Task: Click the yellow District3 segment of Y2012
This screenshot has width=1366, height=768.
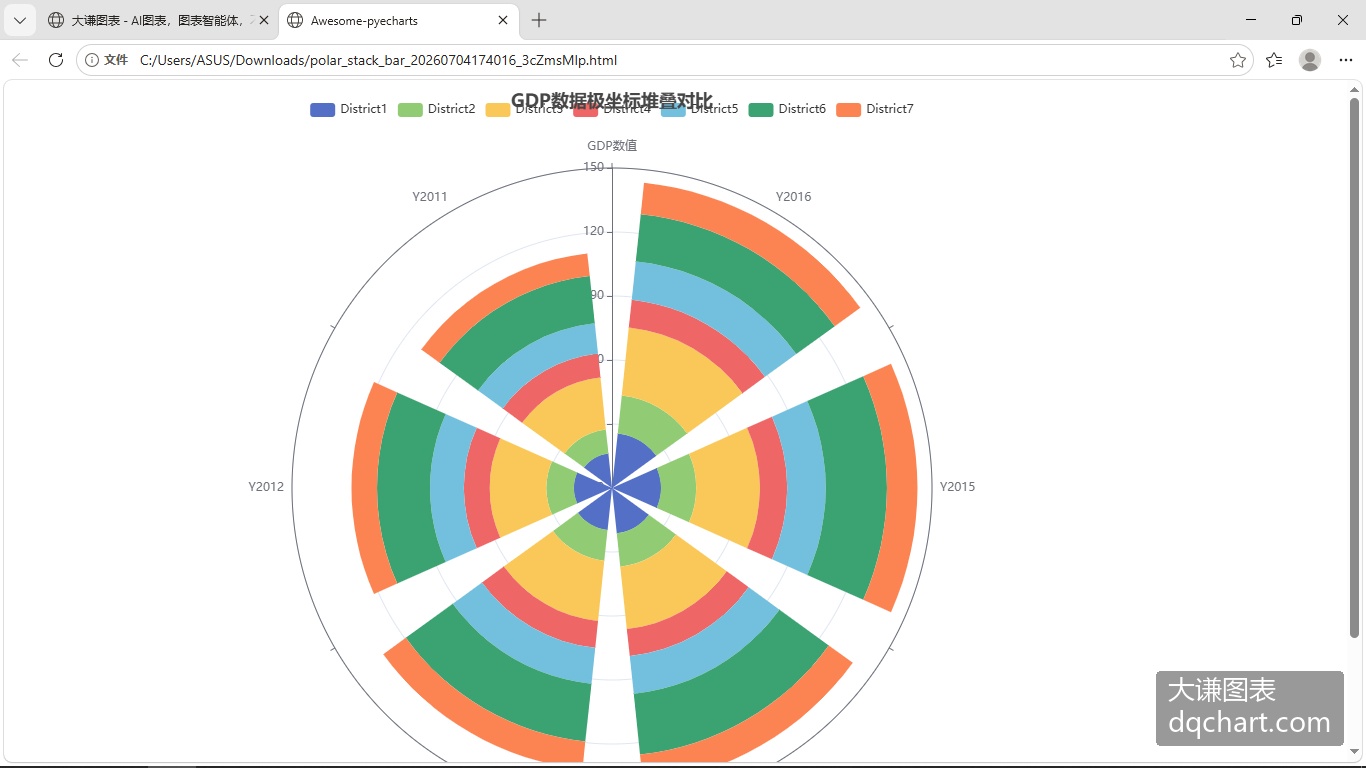Action: [x=520, y=488]
